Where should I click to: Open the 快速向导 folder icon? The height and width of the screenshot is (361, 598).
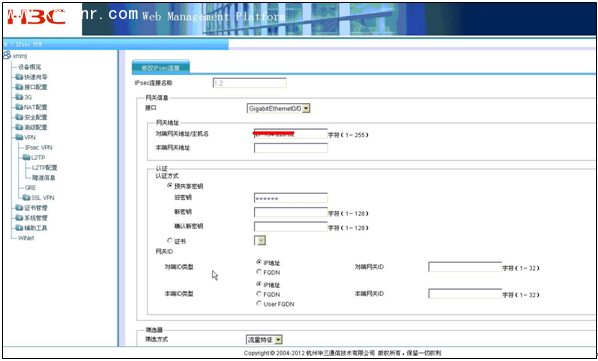[x=19, y=77]
